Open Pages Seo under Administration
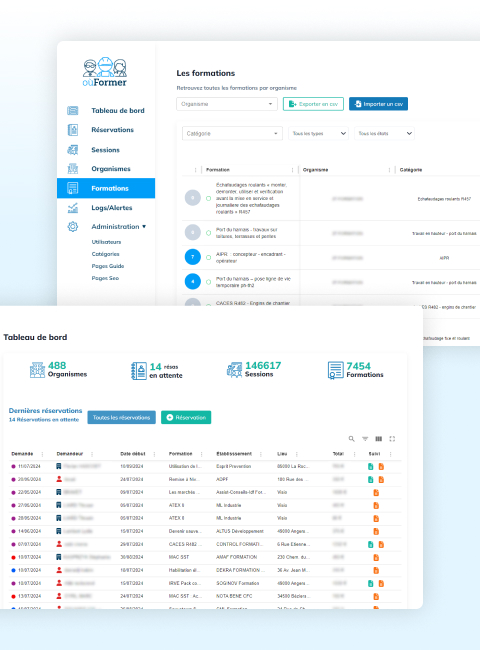Viewport: 480px width, 650px height. click(x=105, y=278)
